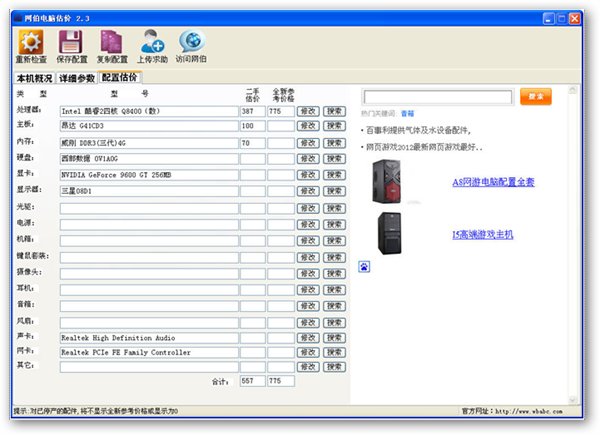Screen dimensions: 600x435
Task: Click the empty 光驱 model field
Action: click(149, 208)
